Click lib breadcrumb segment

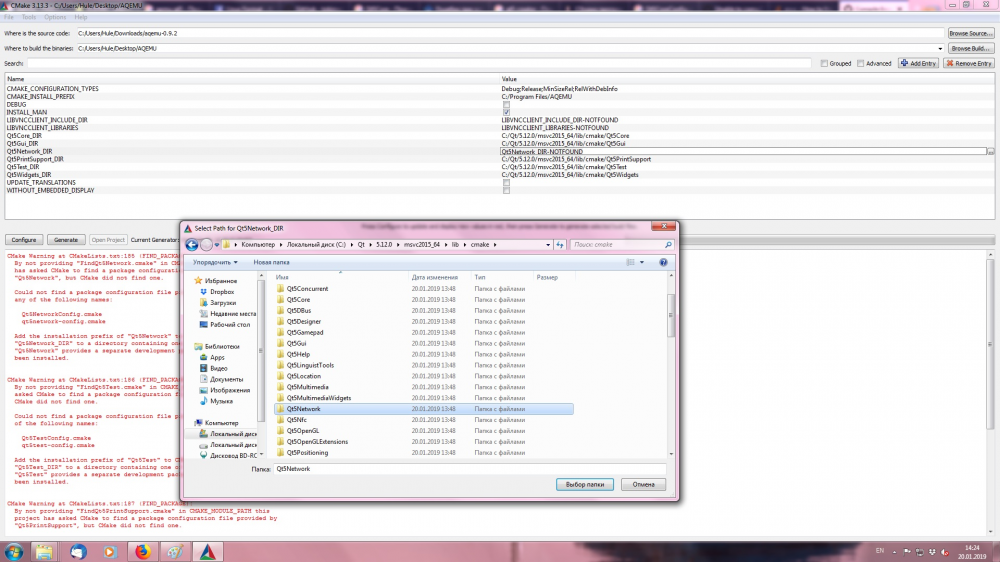click(x=455, y=244)
